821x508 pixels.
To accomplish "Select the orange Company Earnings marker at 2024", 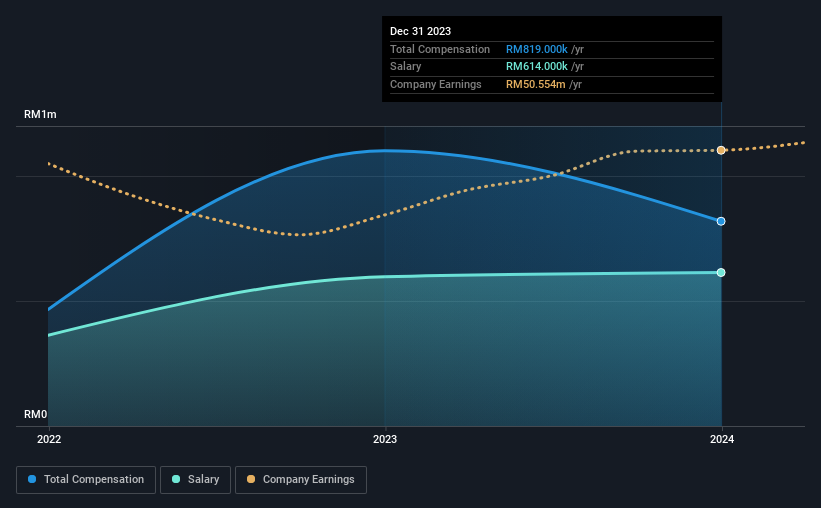I will [x=721, y=150].
